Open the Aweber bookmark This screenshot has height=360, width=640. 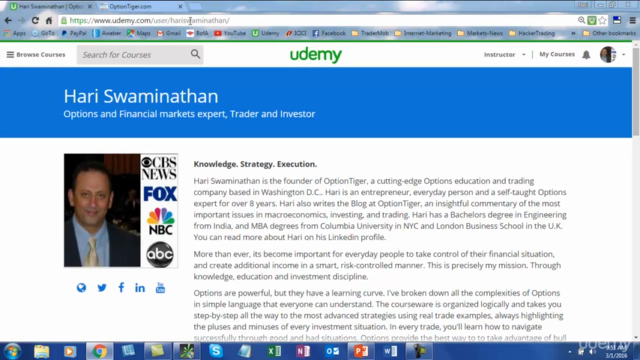107,33
